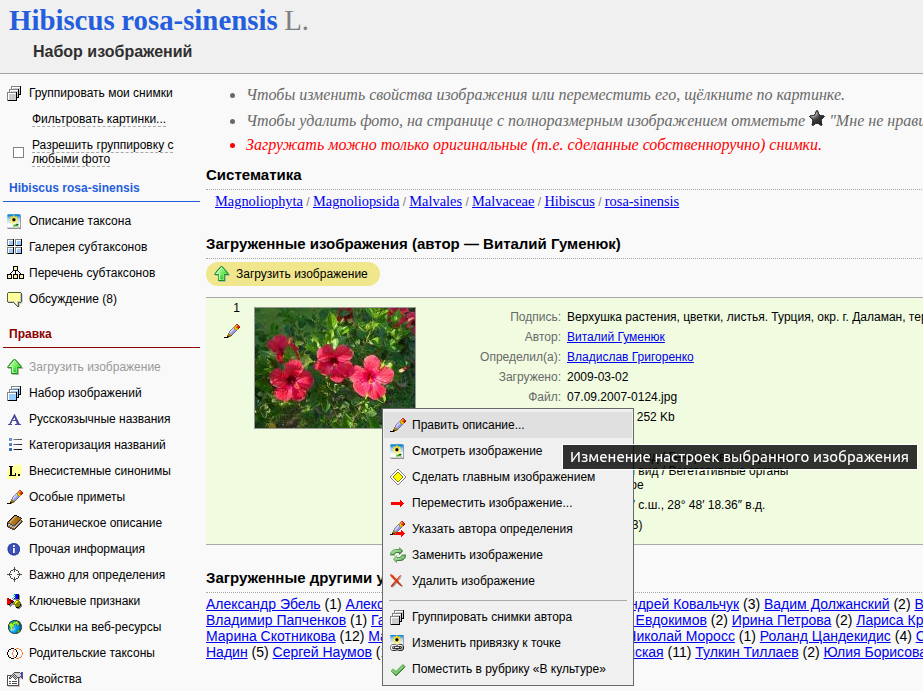Click the image set icon in Правка
This screenshot has height=691, width=923.
(14, 393)
